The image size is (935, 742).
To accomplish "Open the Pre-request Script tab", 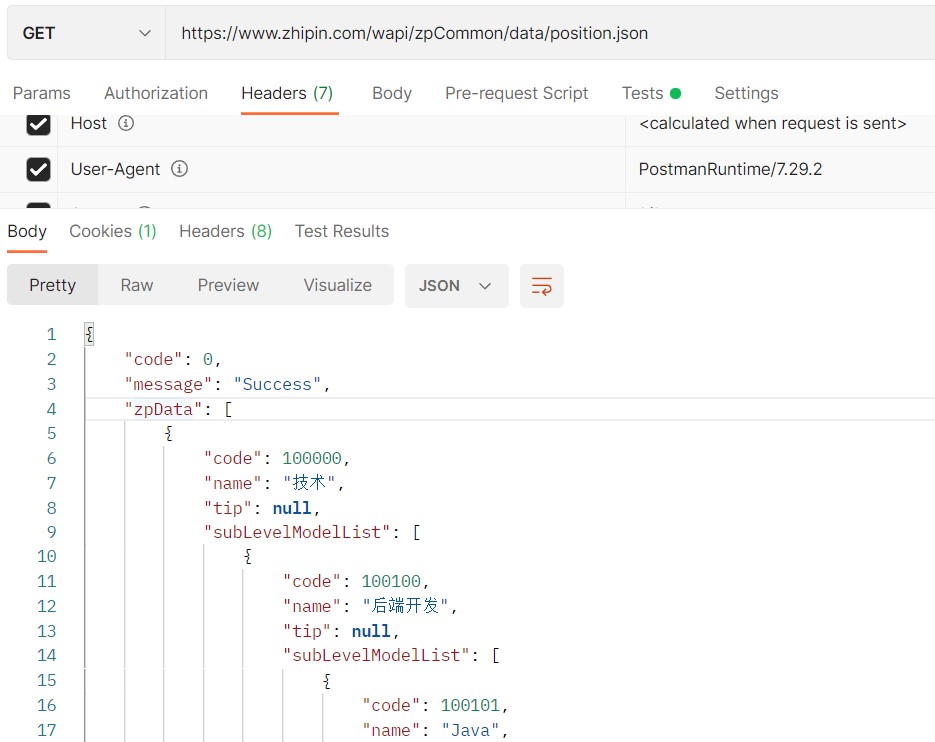I will coord(517,93).
